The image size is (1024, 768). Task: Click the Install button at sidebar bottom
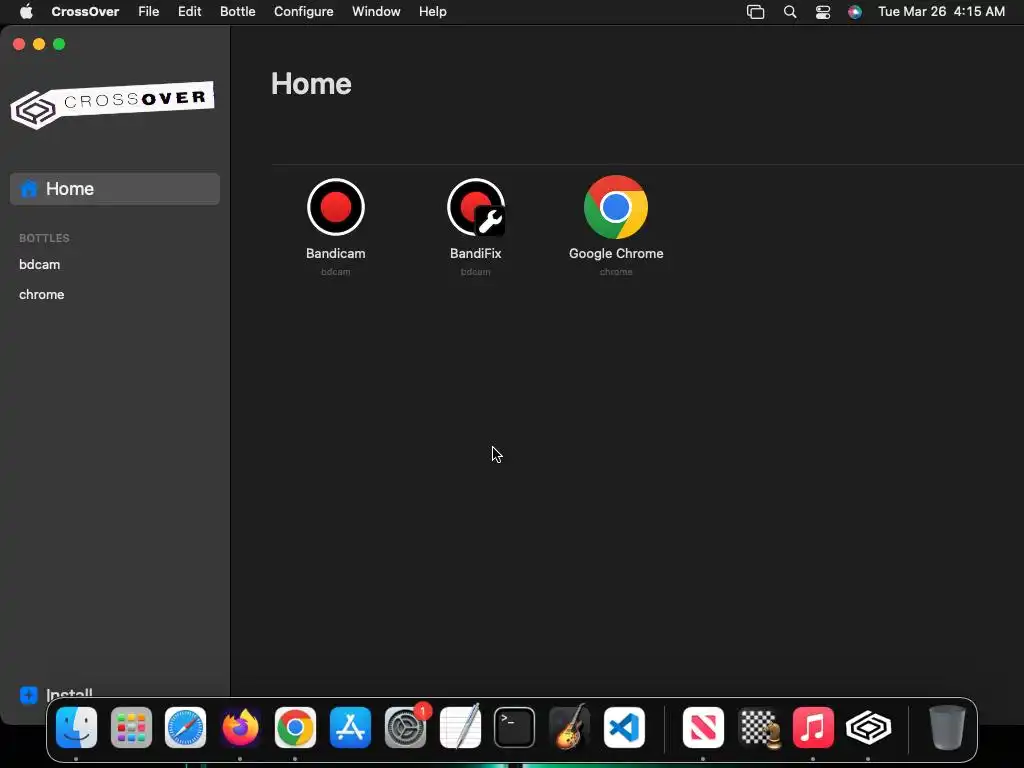pos(57,694)
